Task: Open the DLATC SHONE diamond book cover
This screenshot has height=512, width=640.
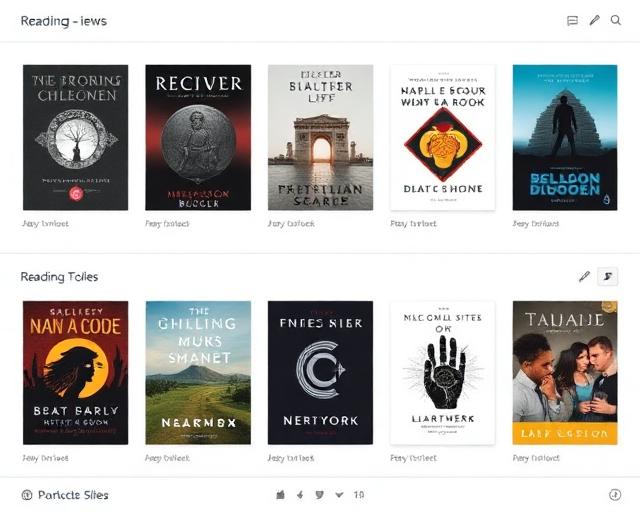Action: 443,137
